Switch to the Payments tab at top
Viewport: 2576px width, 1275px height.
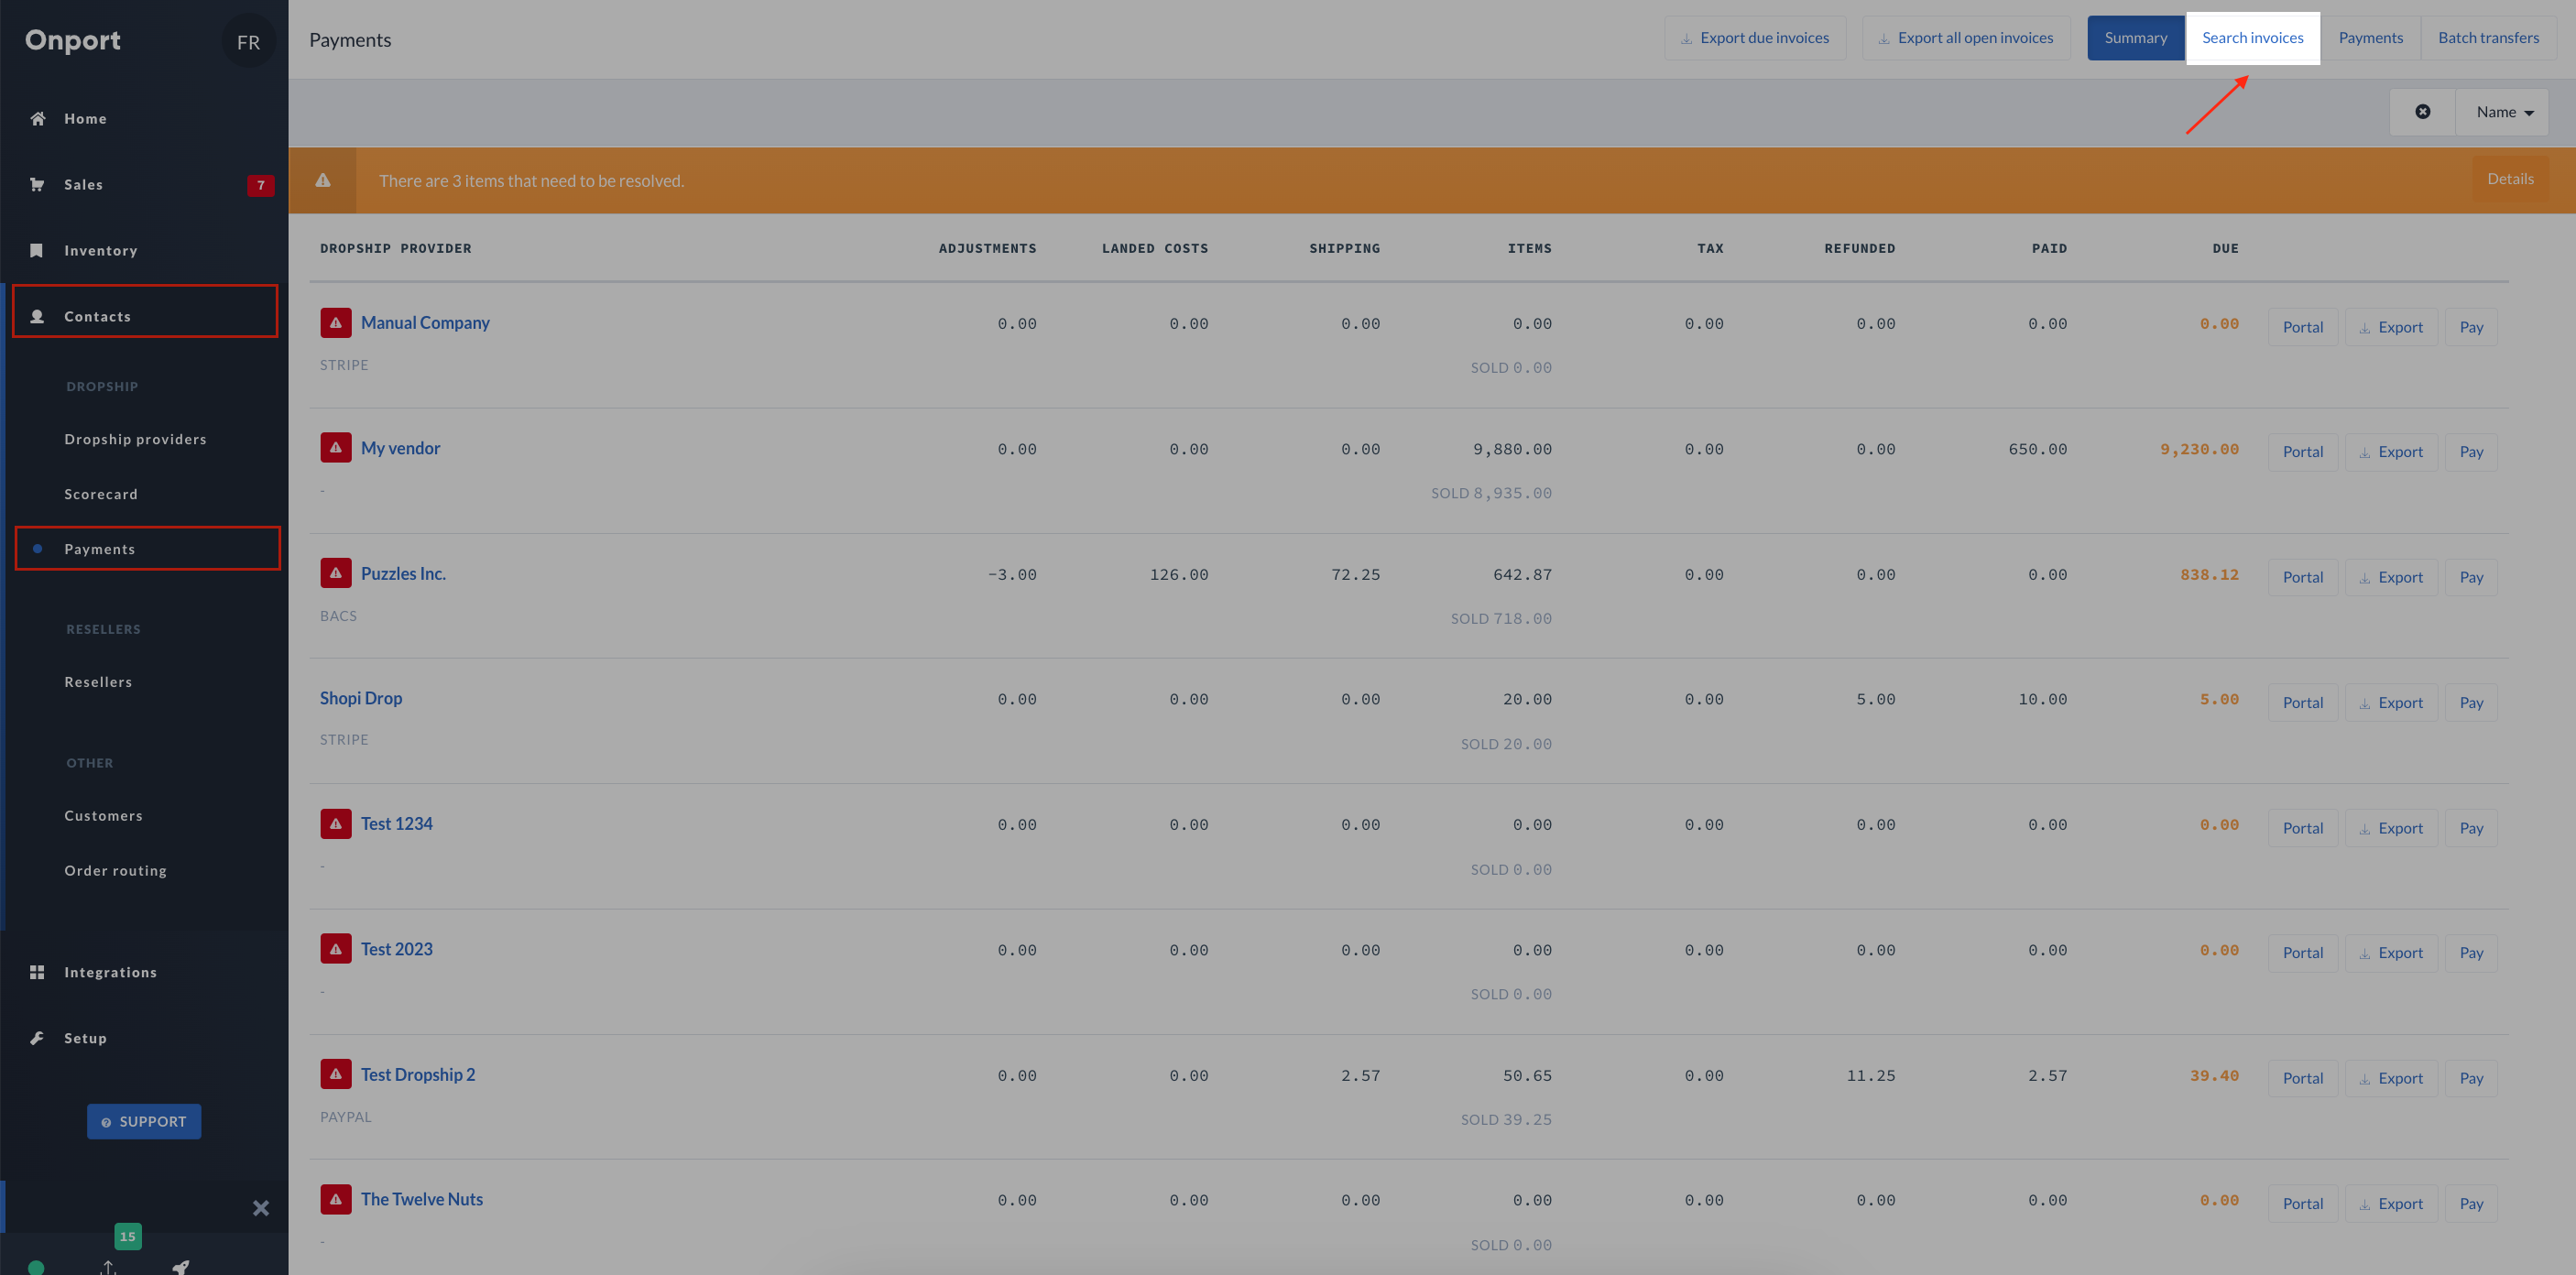pos(2370,38)
